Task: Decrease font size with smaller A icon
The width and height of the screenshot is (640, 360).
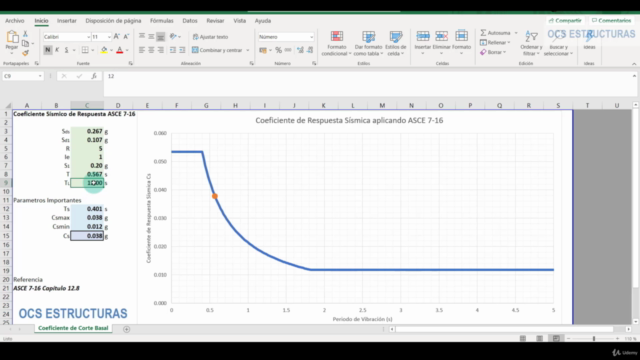Action: click(126, 37)
